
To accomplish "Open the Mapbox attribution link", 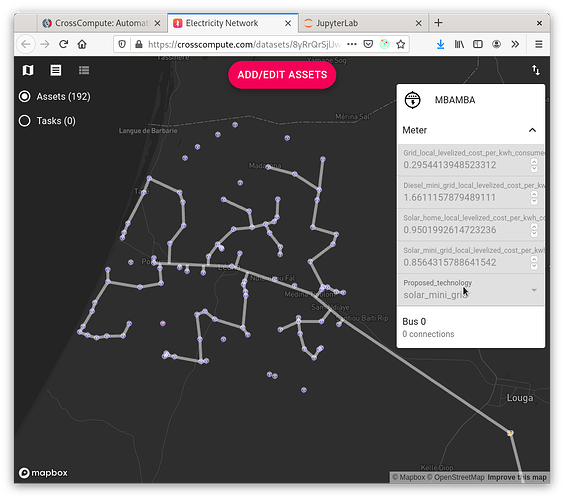I will pos(409,477).
